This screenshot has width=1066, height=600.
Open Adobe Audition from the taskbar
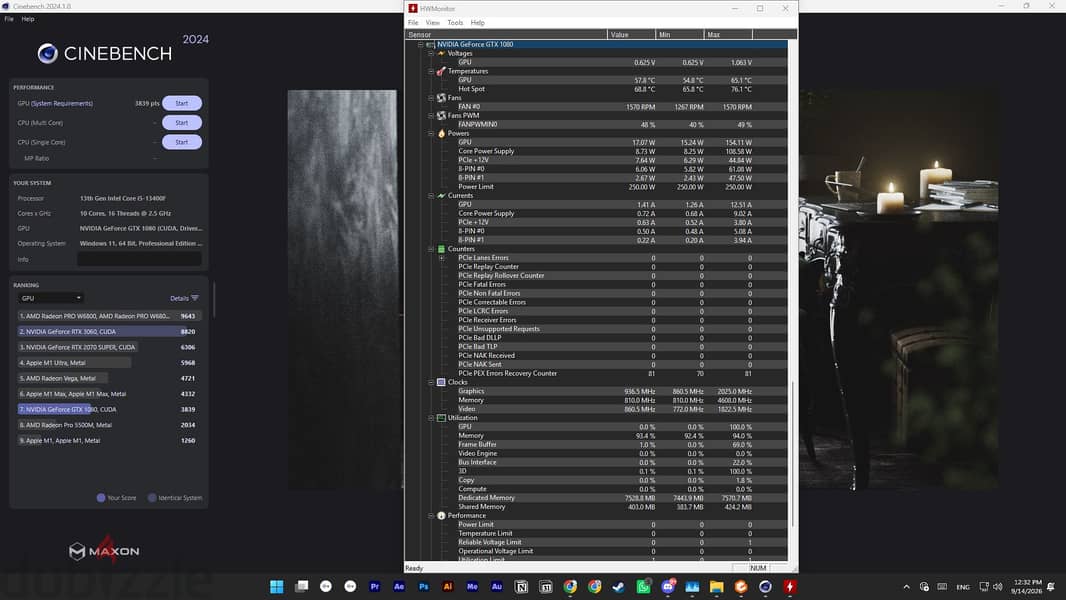[497, 586]
